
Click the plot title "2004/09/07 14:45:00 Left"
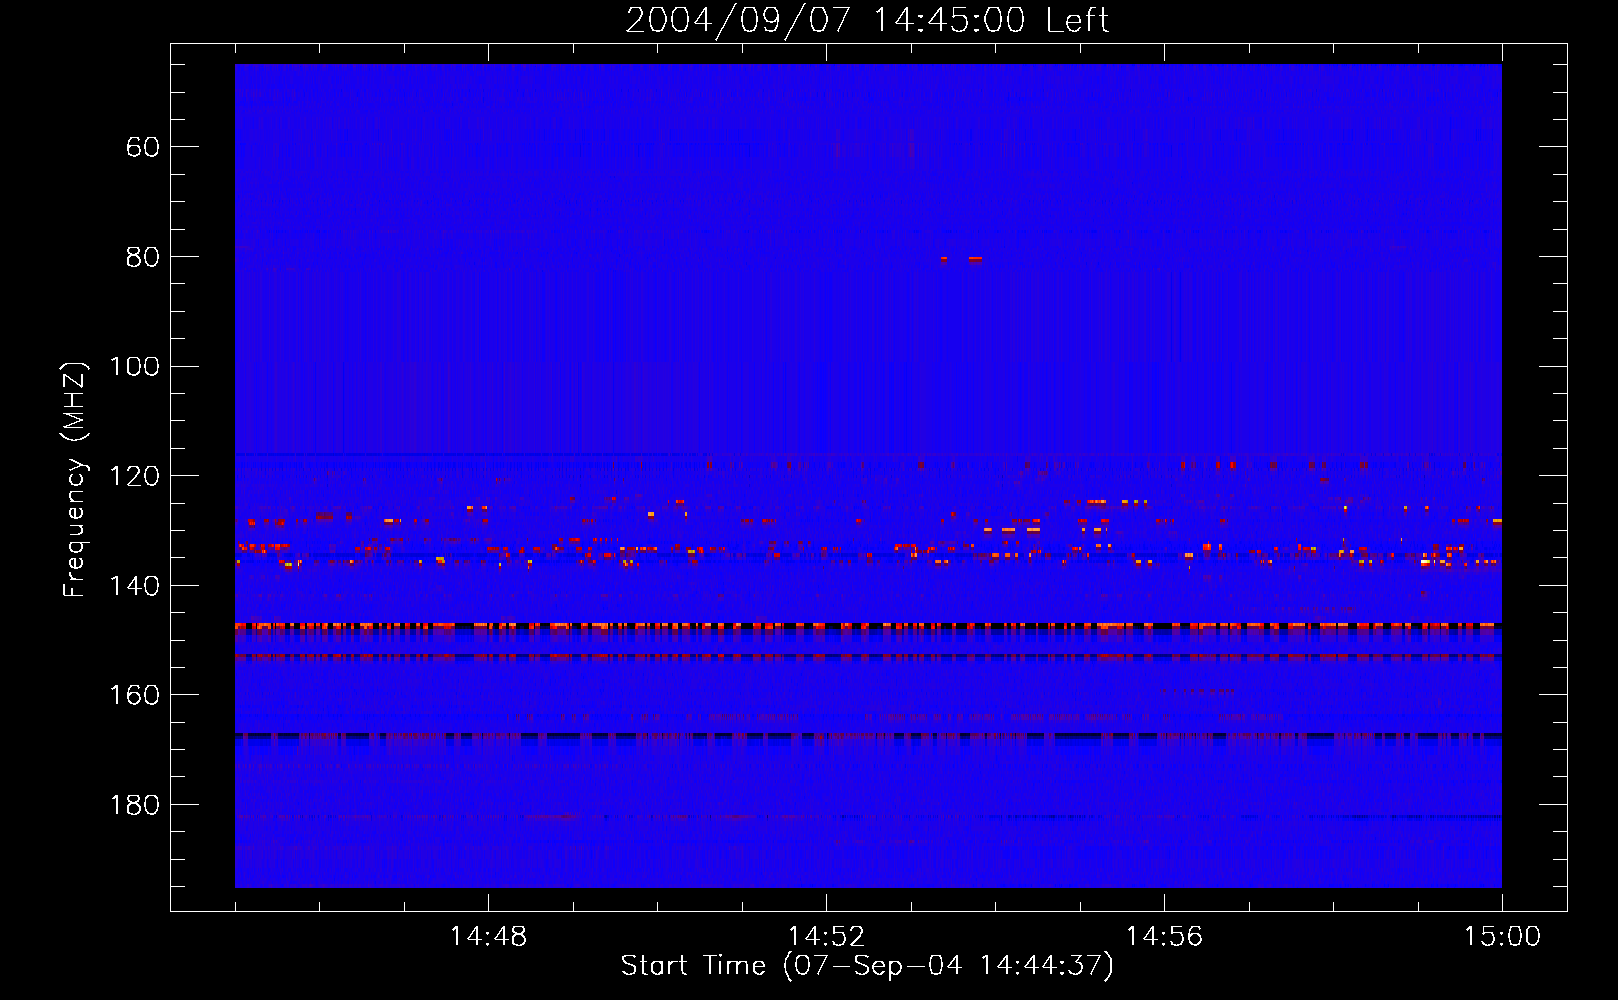click(867, 20)
